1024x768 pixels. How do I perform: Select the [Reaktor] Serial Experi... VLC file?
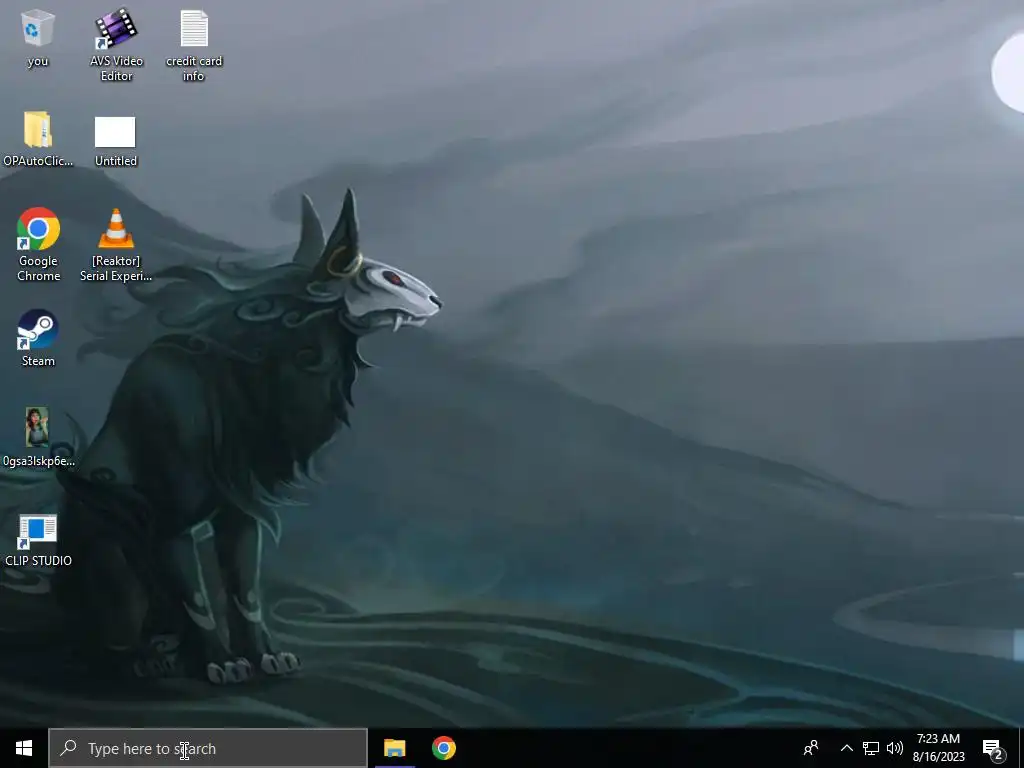coord(116,244)
